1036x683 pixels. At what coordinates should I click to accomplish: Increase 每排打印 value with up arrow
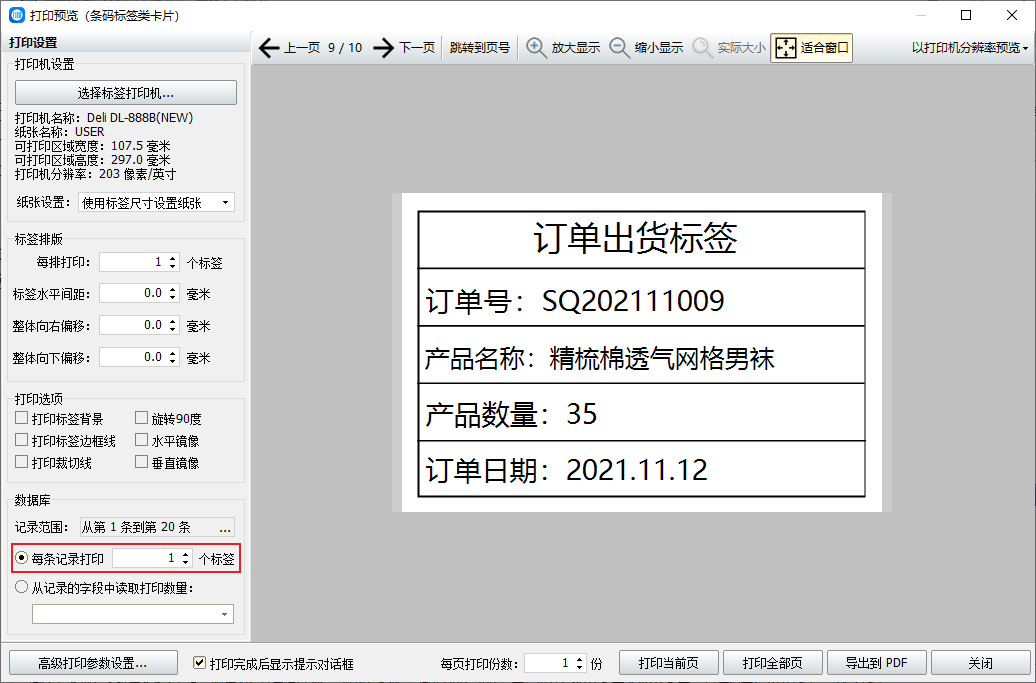click(x=172, y=258)
